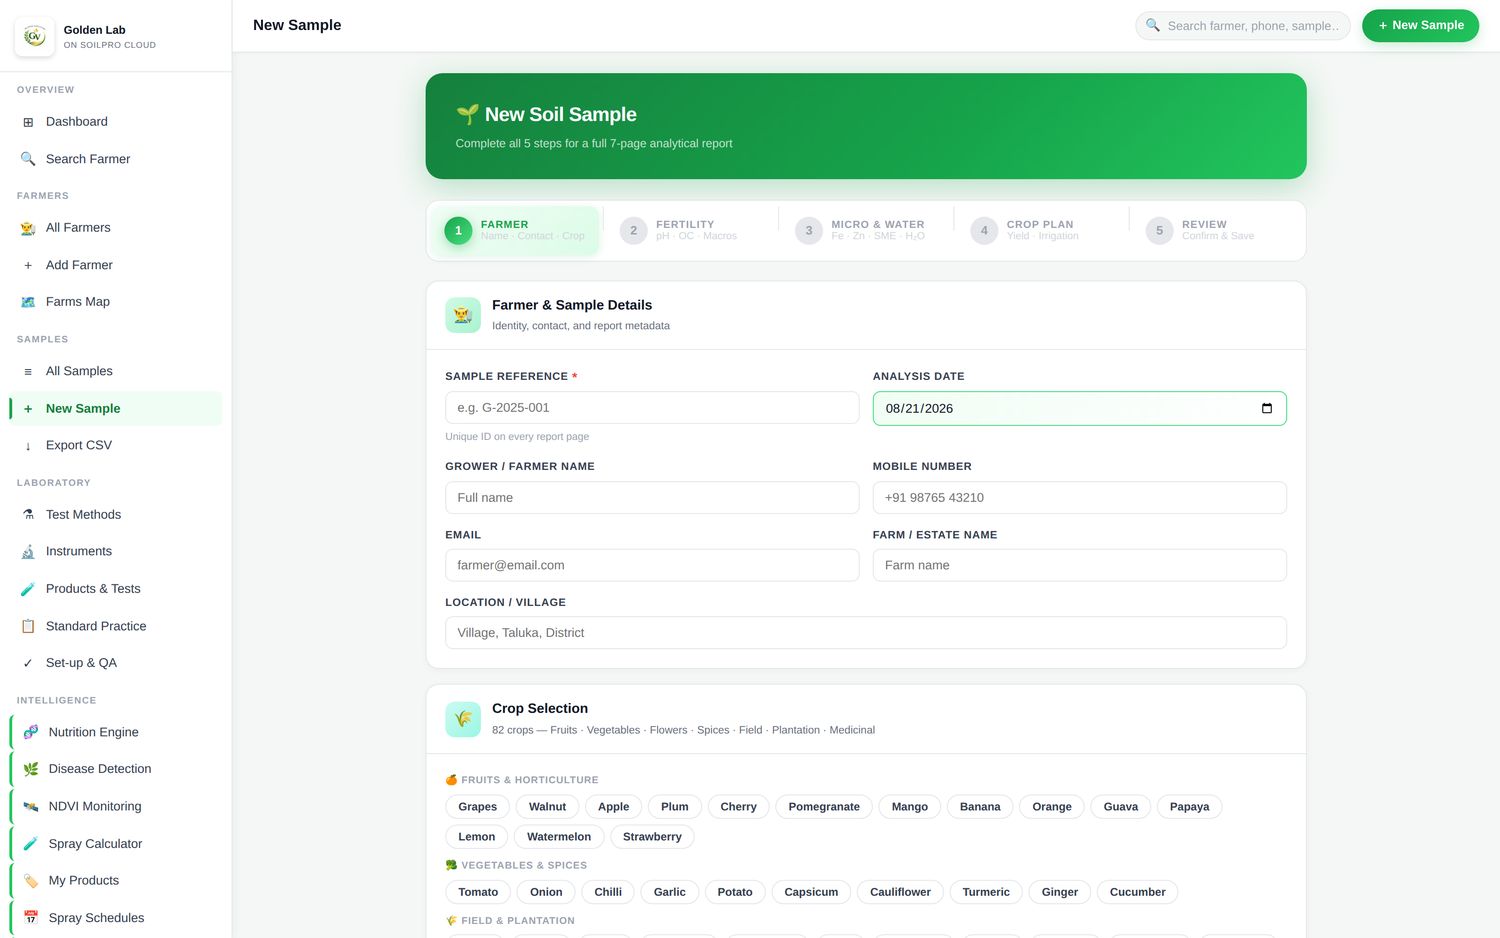Focus the Location / Village field
Screen dimensions: 1500x938
coord(866,633)
